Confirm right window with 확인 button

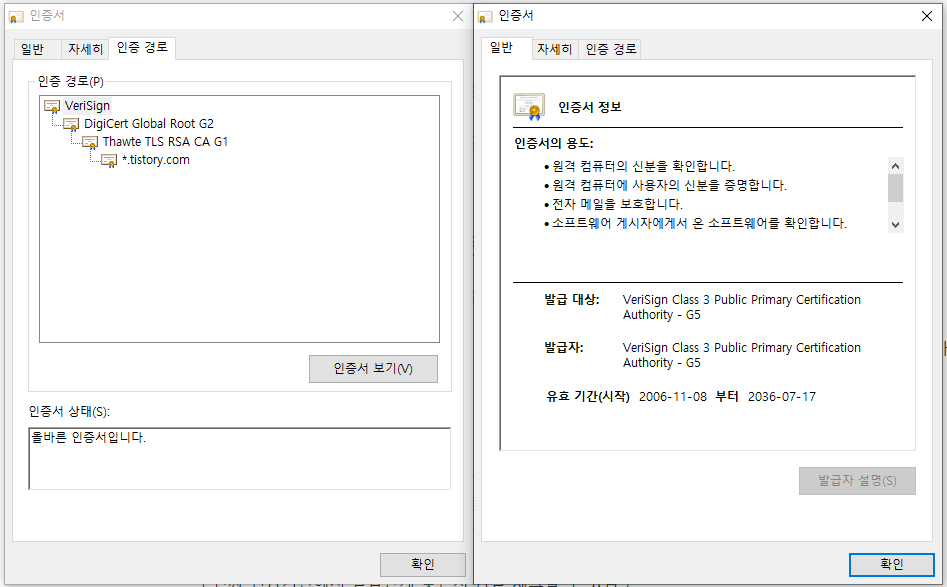(x=891, y=564)
